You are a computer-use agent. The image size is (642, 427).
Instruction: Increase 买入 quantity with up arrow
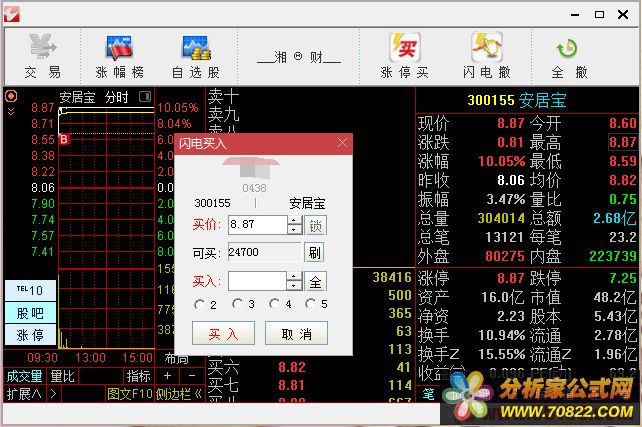[x=294, y=276]
